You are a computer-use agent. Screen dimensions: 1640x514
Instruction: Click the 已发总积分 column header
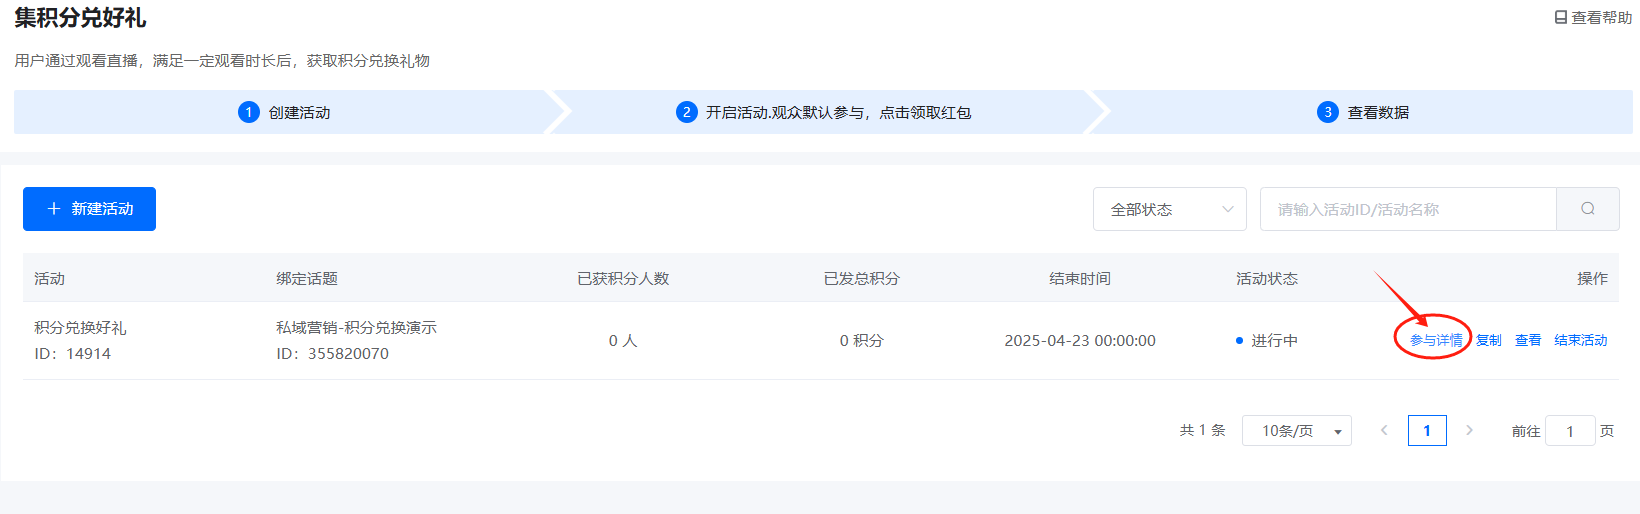tap(862, 279)
